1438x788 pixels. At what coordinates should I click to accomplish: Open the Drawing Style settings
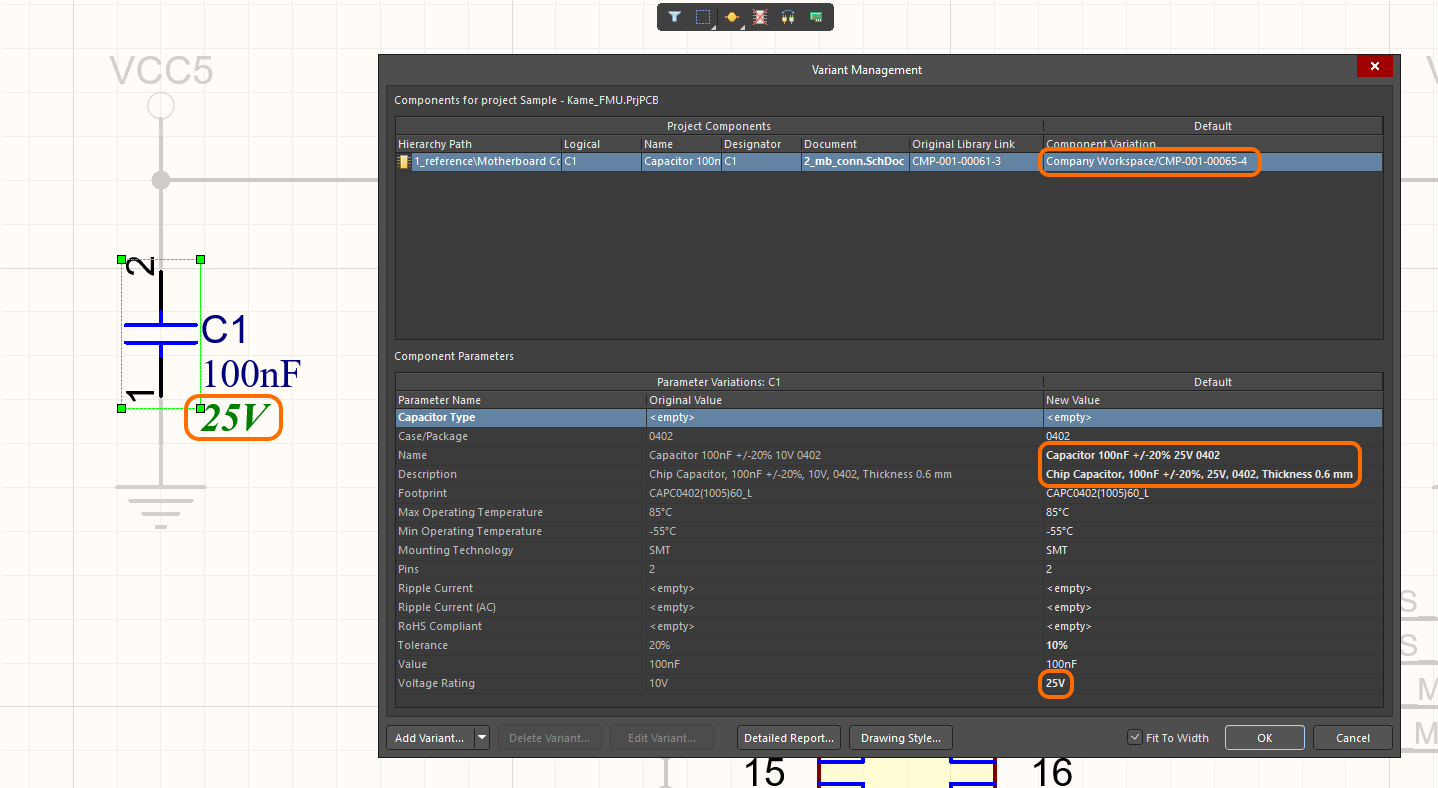(900, 738)
